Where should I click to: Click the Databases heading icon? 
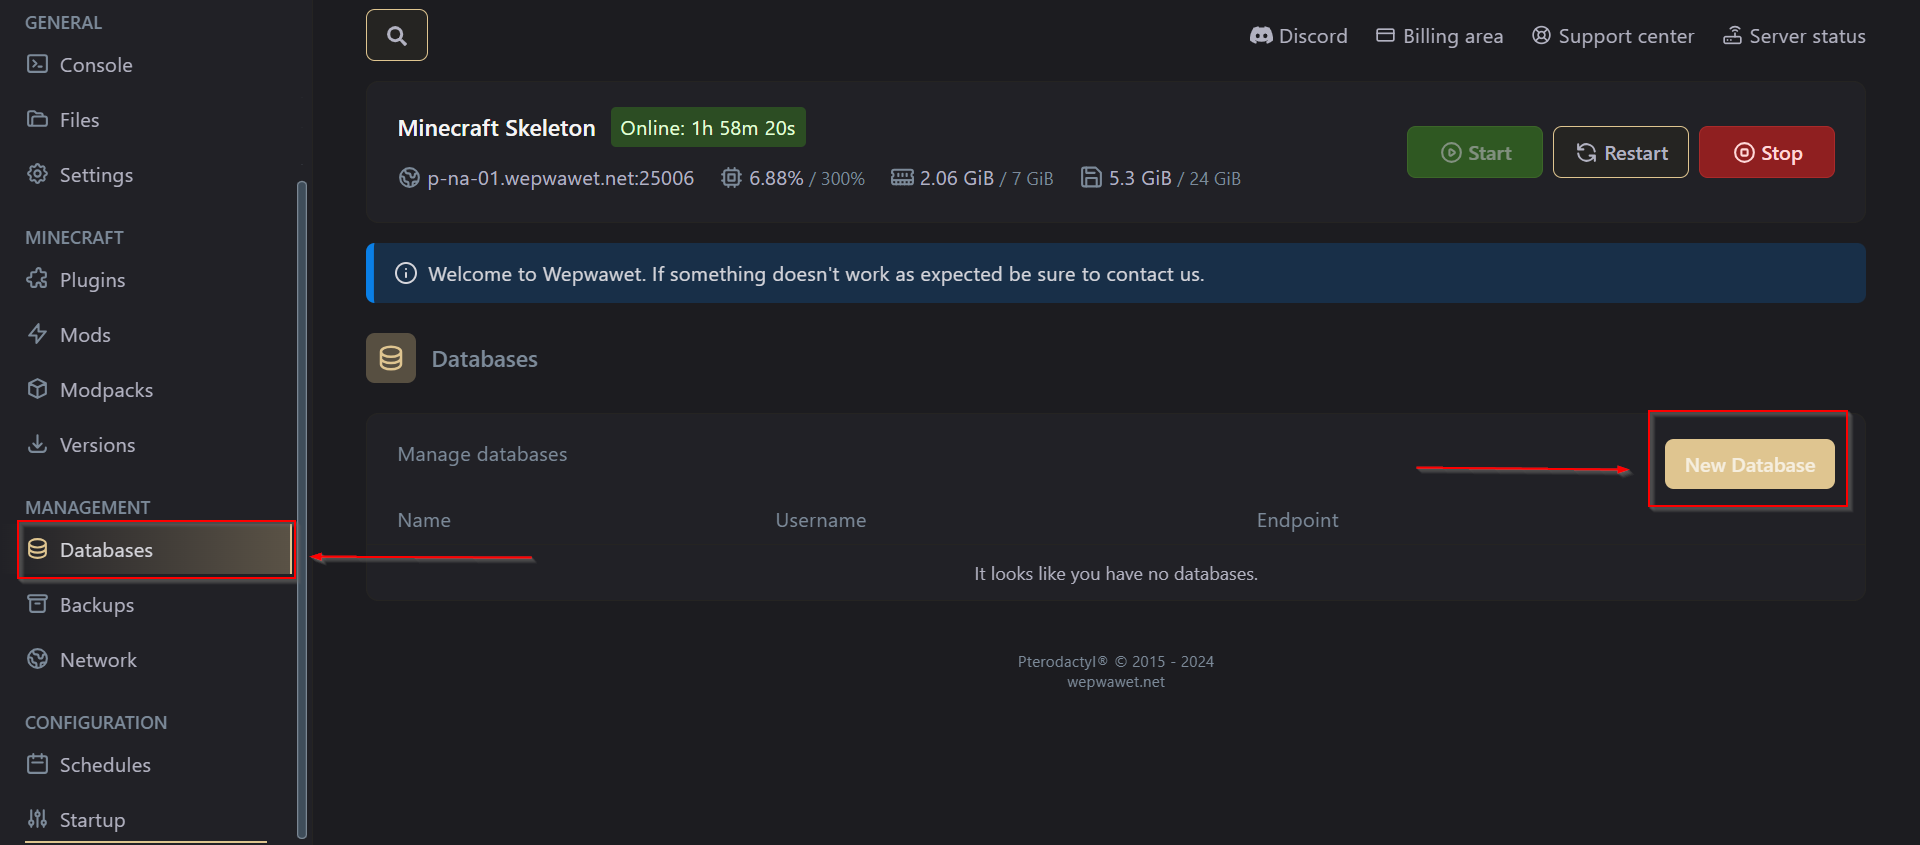[x=391, y=358]
